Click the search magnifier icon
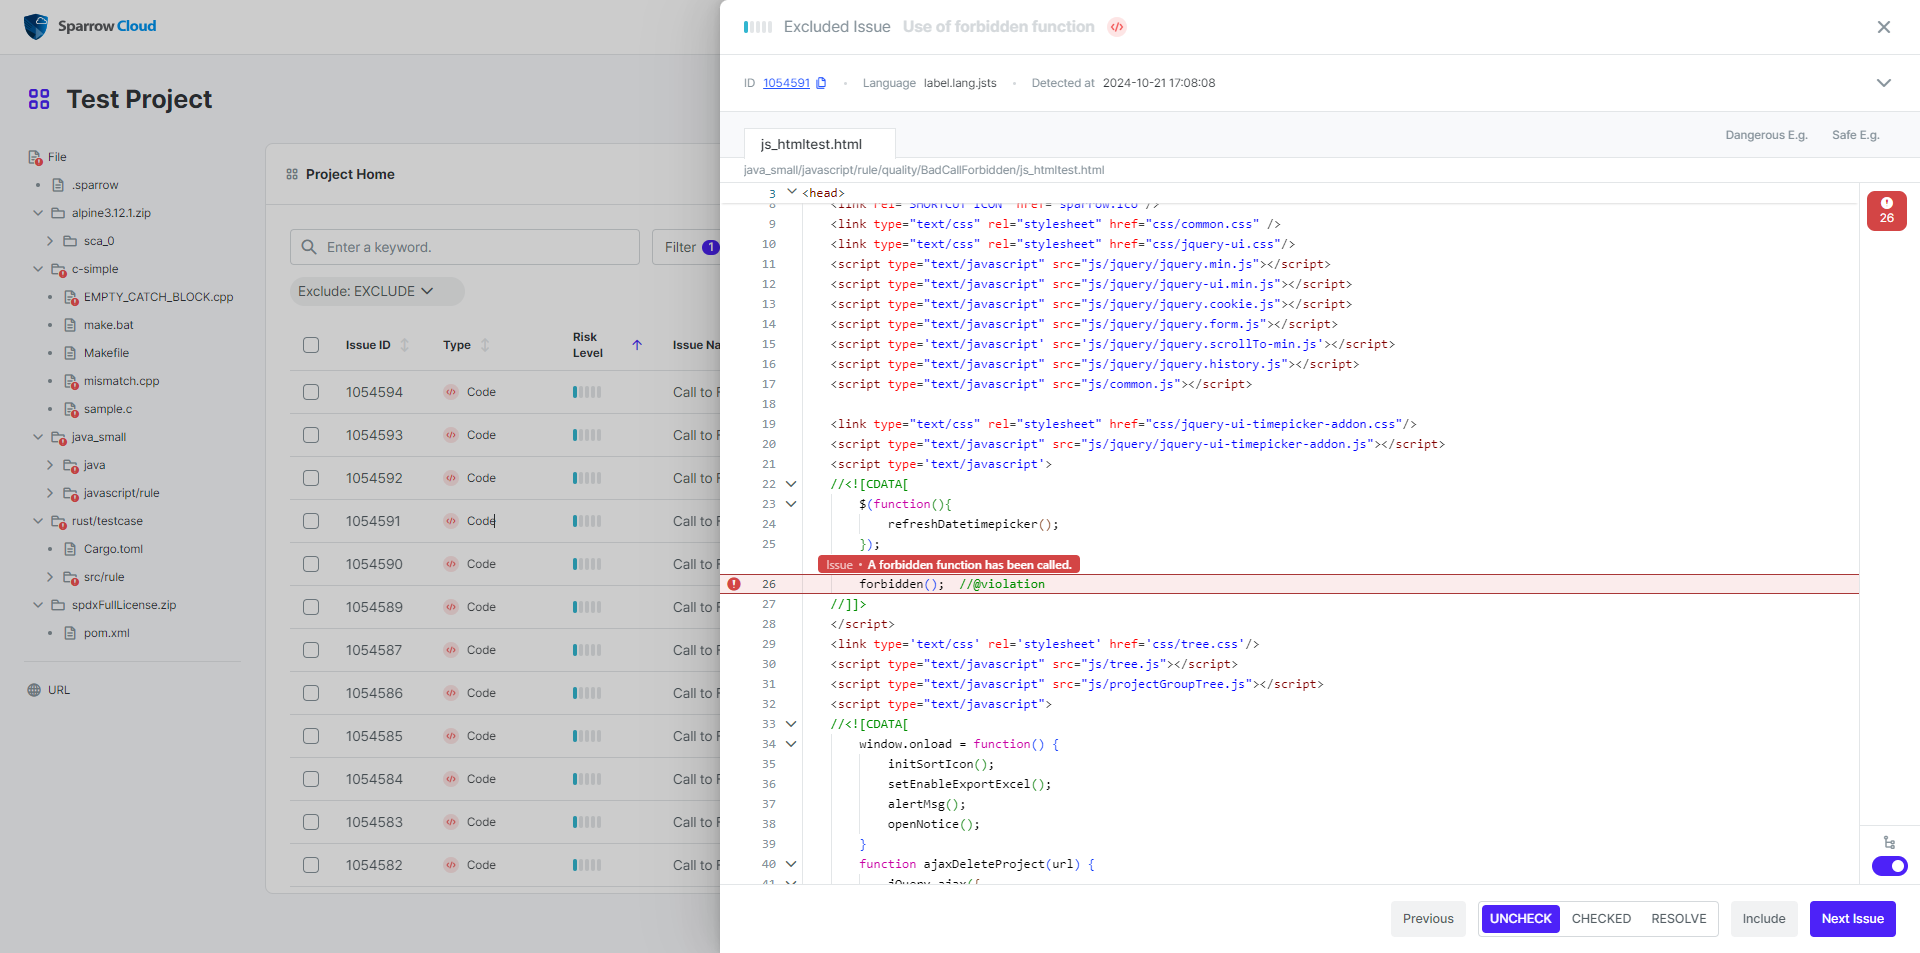The image size is (1920, 953). pos(309,247)
